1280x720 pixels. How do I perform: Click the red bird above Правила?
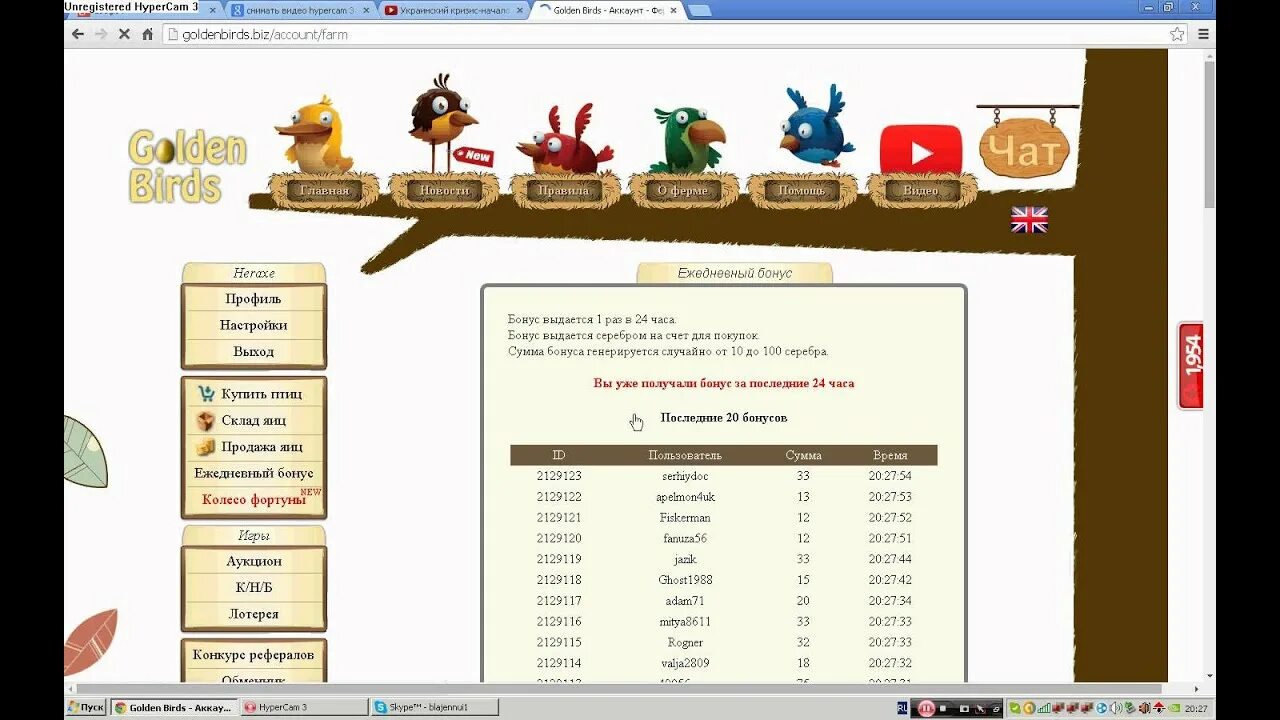pyautogui.click(x=563, y=139)
